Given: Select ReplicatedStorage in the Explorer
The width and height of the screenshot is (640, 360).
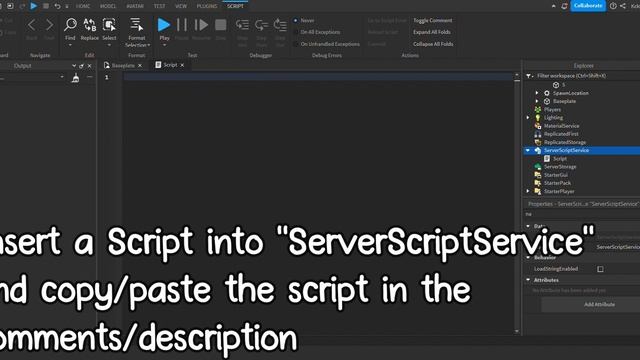Looking at the screenshot, I should [x=565, y=142].
